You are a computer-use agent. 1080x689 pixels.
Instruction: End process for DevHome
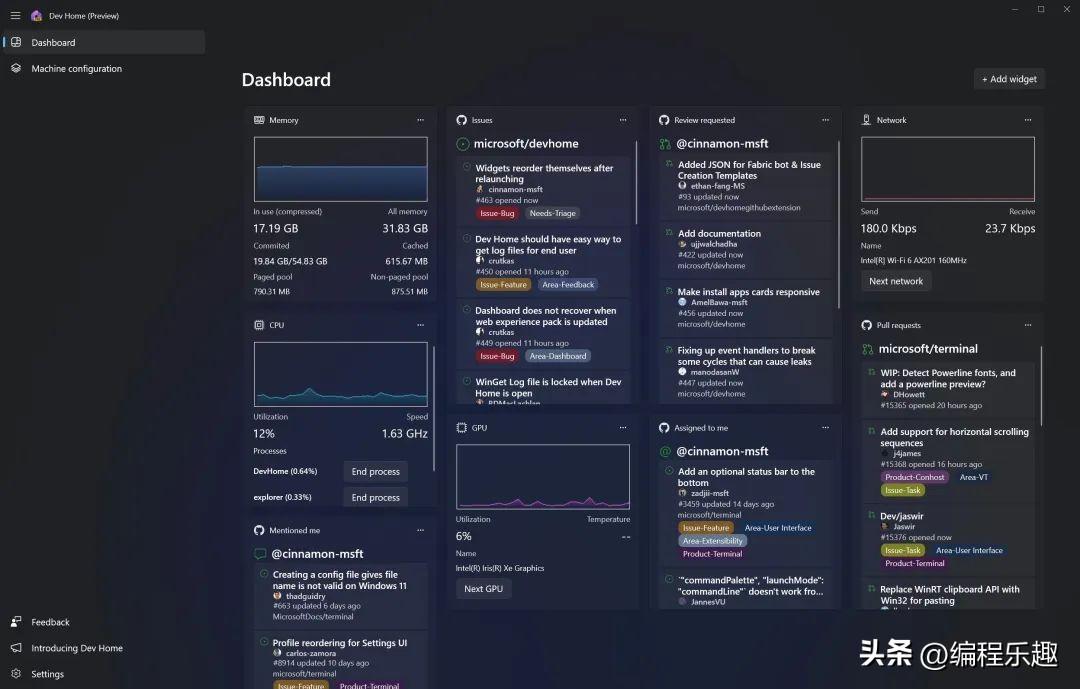point(375,472)
